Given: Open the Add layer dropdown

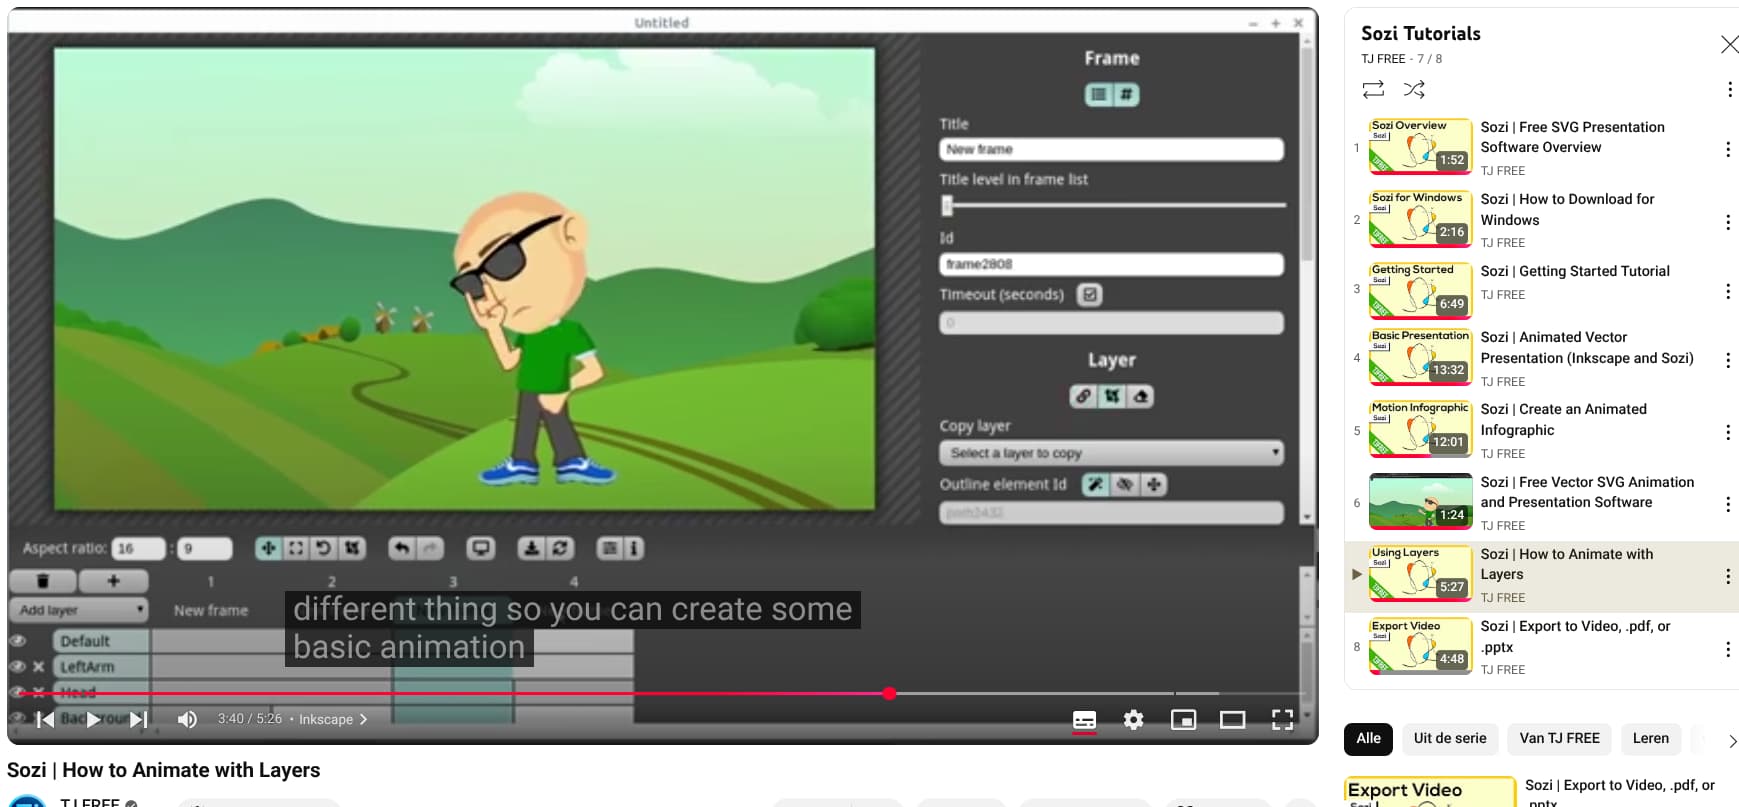Looking at the screenshot, I should click(x=79, y=610).
